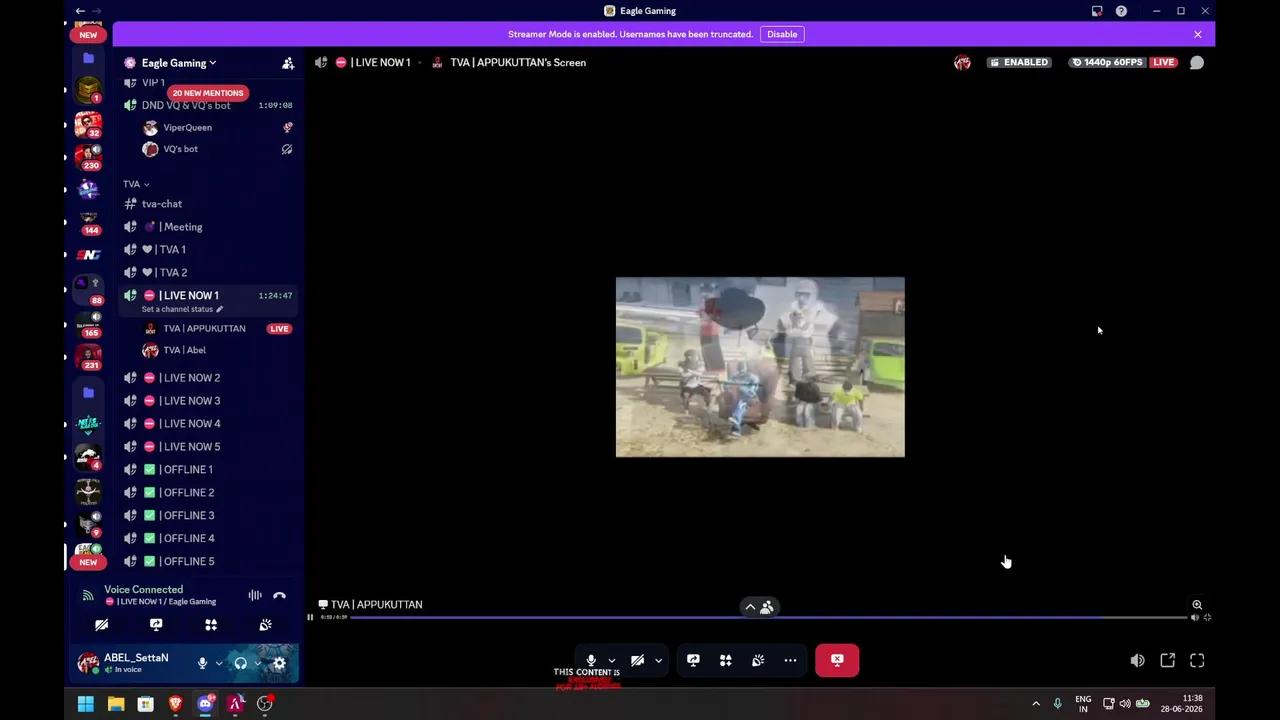Open mic options arrow in stream control bar
The image size is (1280, 720).
click(x=611, y=661)
